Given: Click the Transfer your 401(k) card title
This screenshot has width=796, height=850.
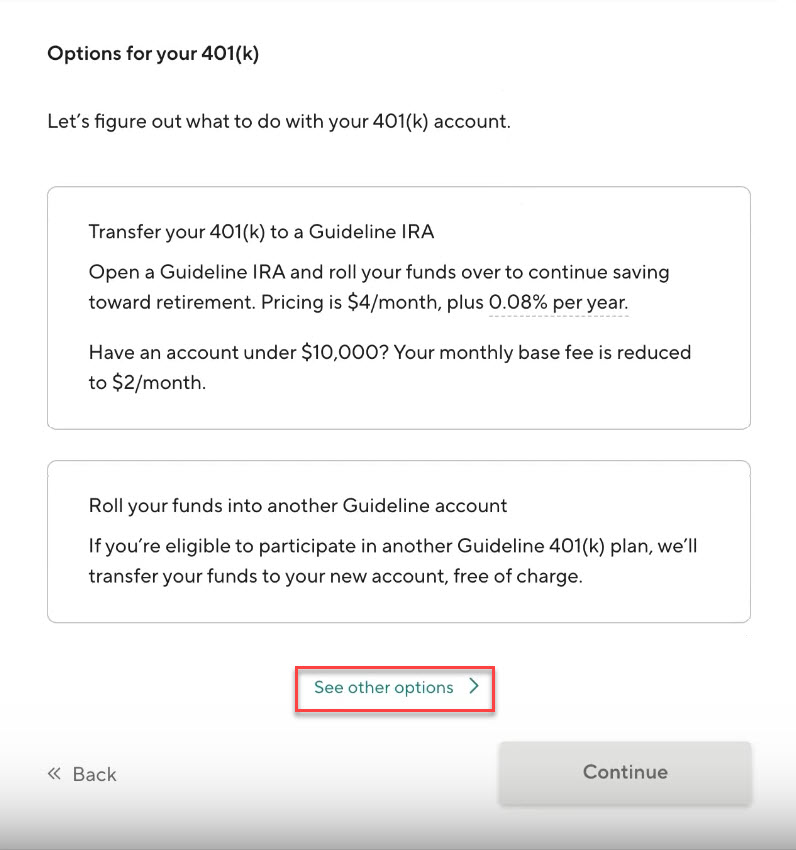Looking at the screenshot, I should point(261,232).
